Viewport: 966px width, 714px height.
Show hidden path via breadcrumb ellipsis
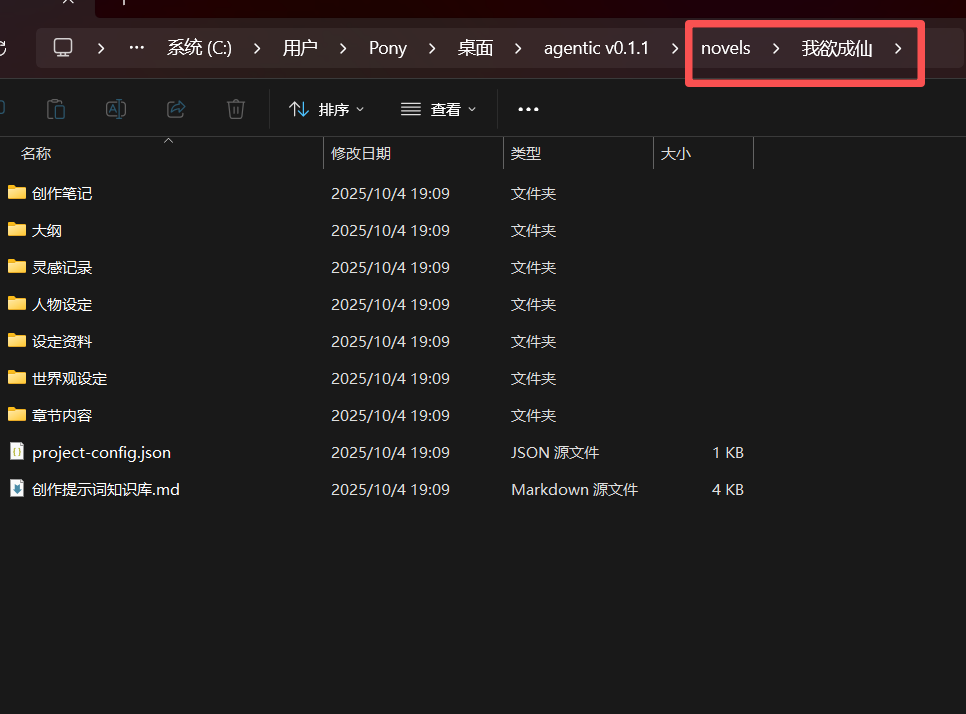point(137,48)
